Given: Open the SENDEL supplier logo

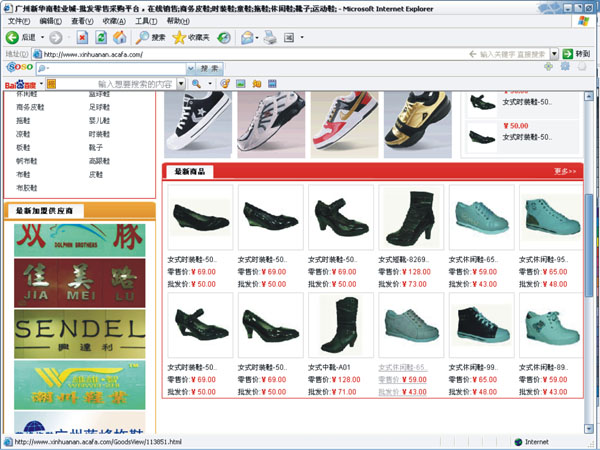Looking at the screenshot, I should coord(80,334).
